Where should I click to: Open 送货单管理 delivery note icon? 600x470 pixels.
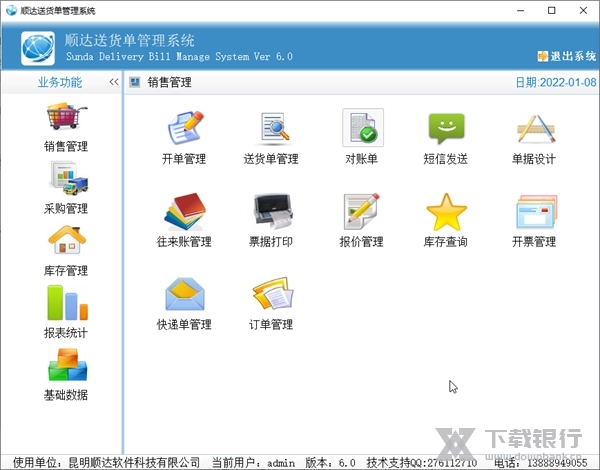[273, 128]
